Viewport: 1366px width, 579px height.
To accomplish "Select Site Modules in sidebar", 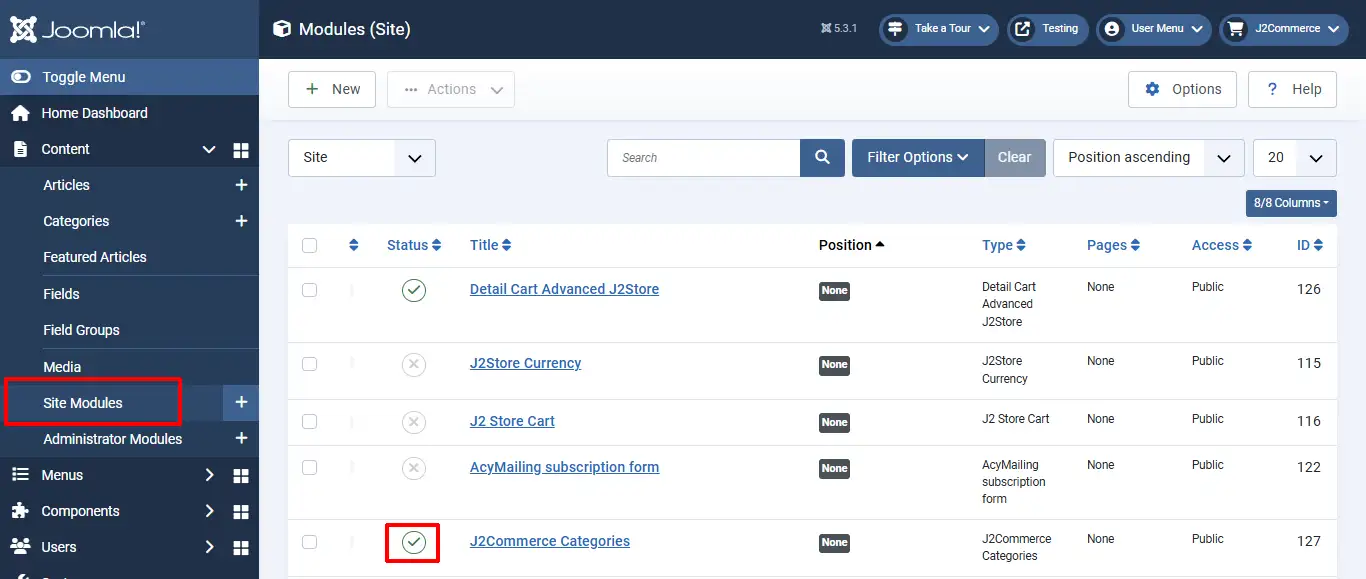I will (x=83, y=403).
